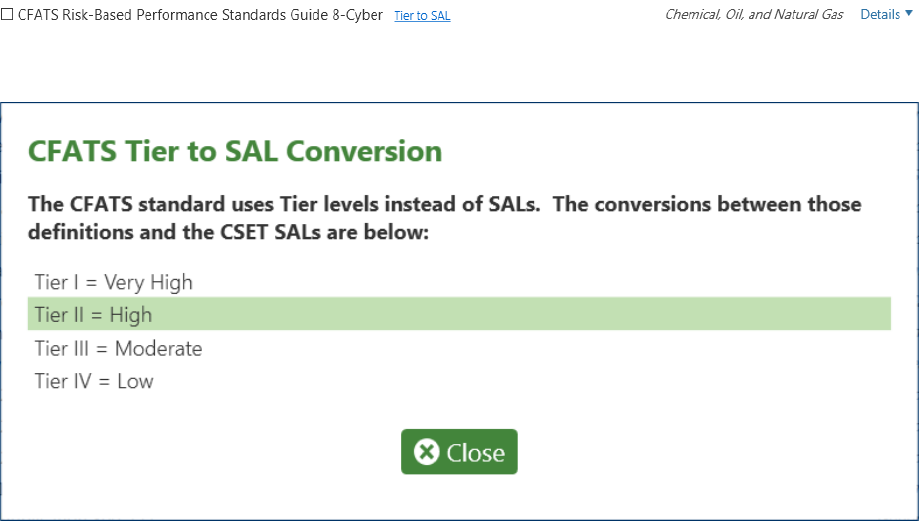Click the green highlight bar right of "High"
The width and height of the screenshot is (919, 521).
pos(520,314)
